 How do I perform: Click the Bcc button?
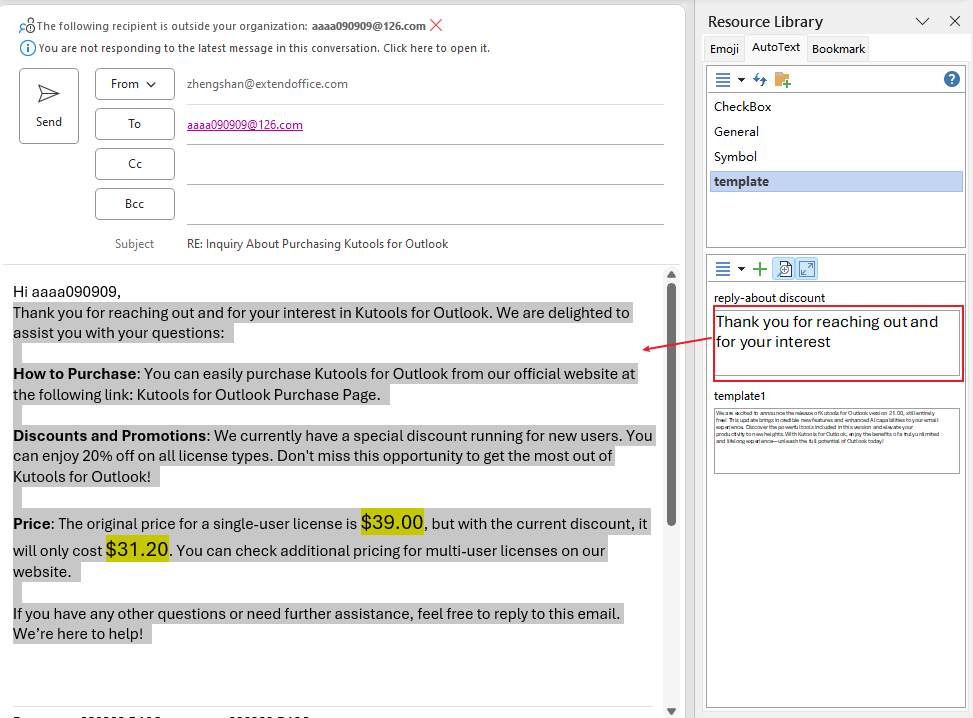(x=135, y=204)
